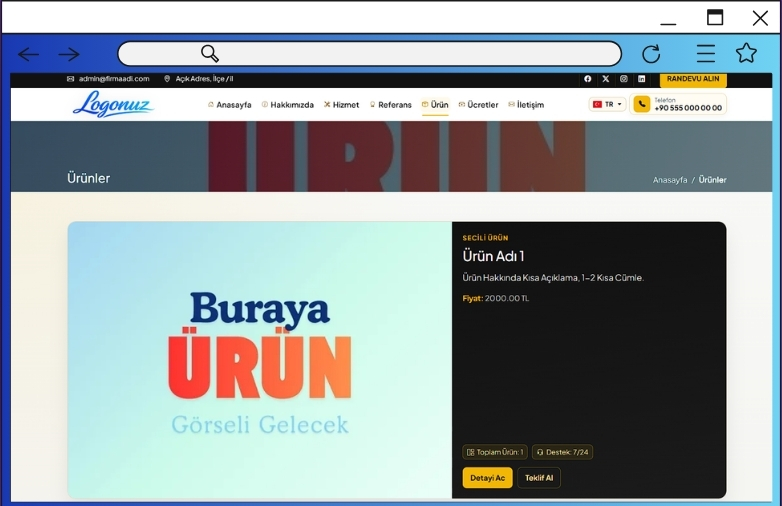Click the Ürünler breadcrumb text
The width and height of the screenshot is (782, 506).
click(712, 180)
